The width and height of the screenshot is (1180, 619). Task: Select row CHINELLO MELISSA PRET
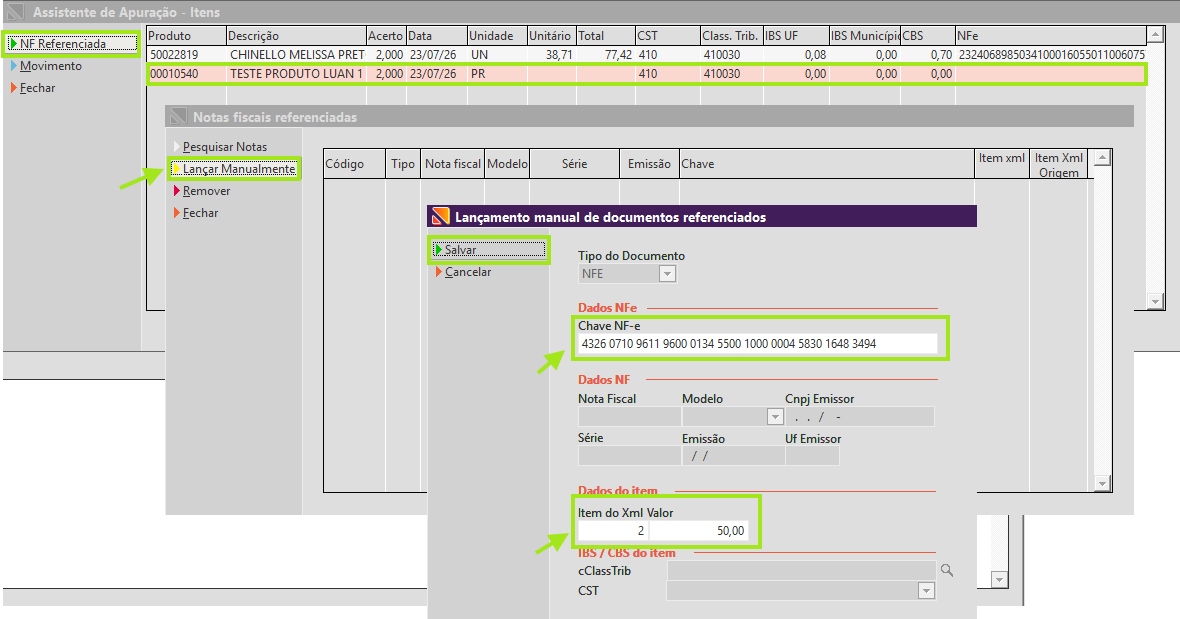point(646,55)
